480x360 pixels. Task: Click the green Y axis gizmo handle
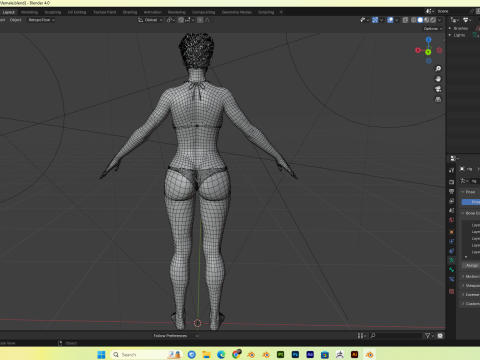pyautogui.click(x=428, y=52)
